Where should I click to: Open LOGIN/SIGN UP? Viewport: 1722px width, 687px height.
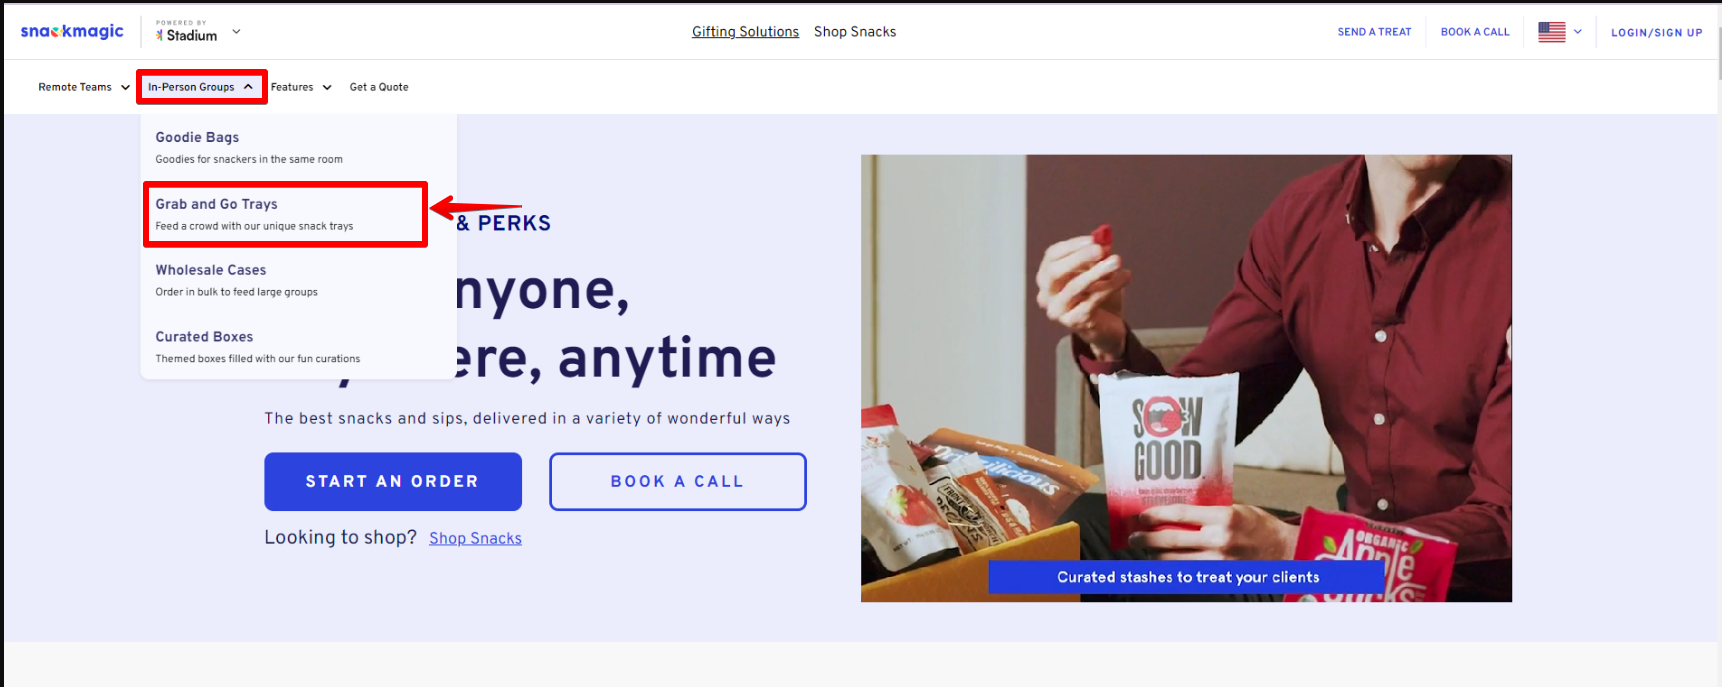click(1656, 33)
